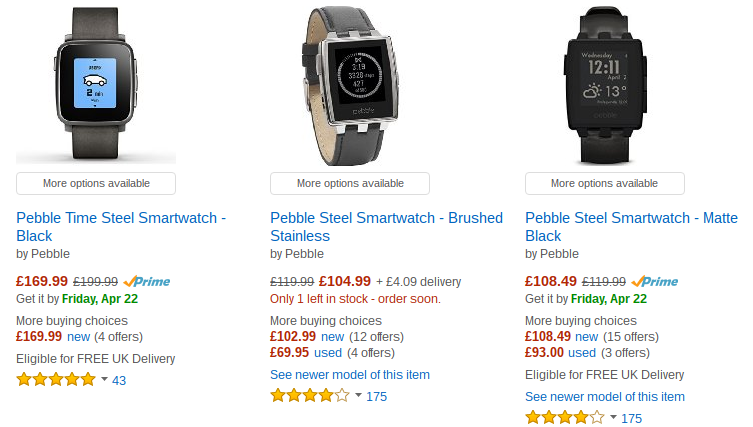Click the Prime logo beside £169.99
The height and width of the screenshot is (427, 753).
tap(146, 281)
